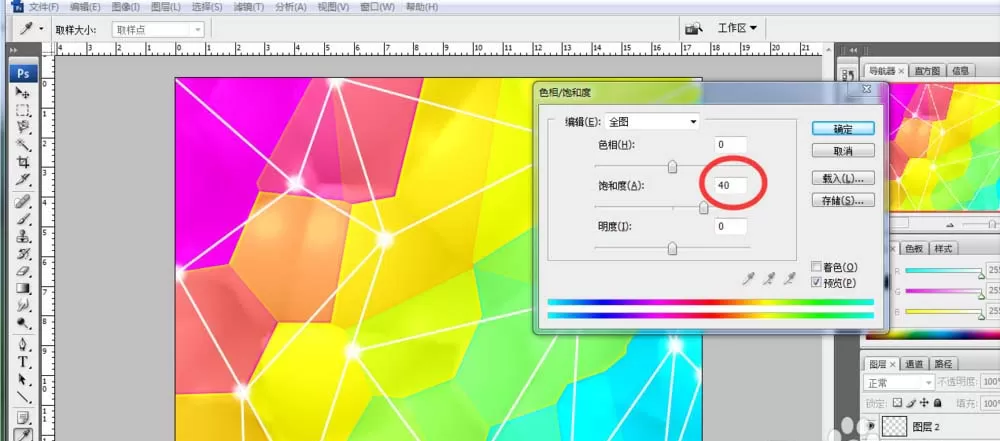Click the 确定 OK button
Screen dimensions: 1000x441
[843, 129]
